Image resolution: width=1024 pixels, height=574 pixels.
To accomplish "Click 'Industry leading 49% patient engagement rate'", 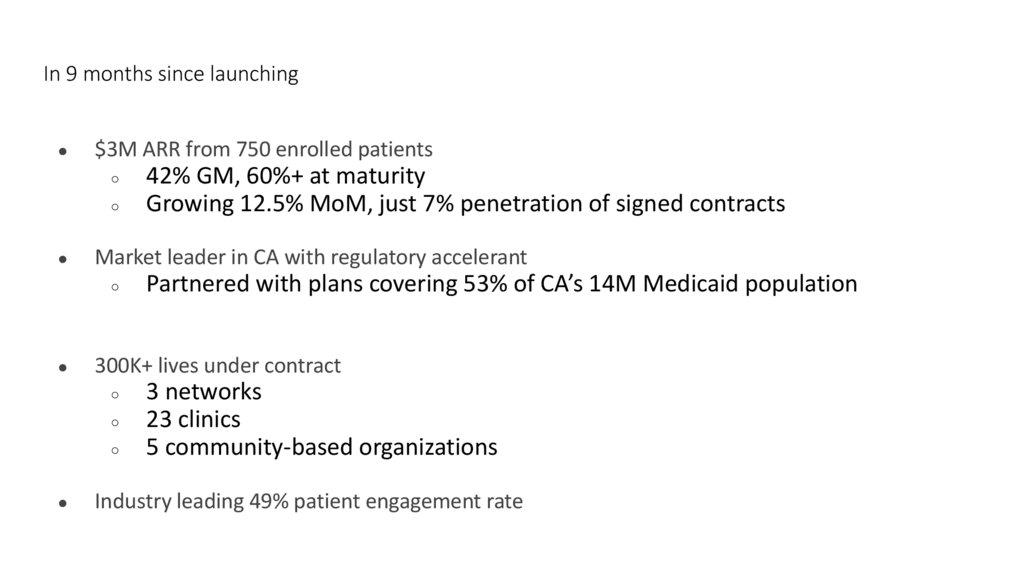I will [x=309, y=501].
